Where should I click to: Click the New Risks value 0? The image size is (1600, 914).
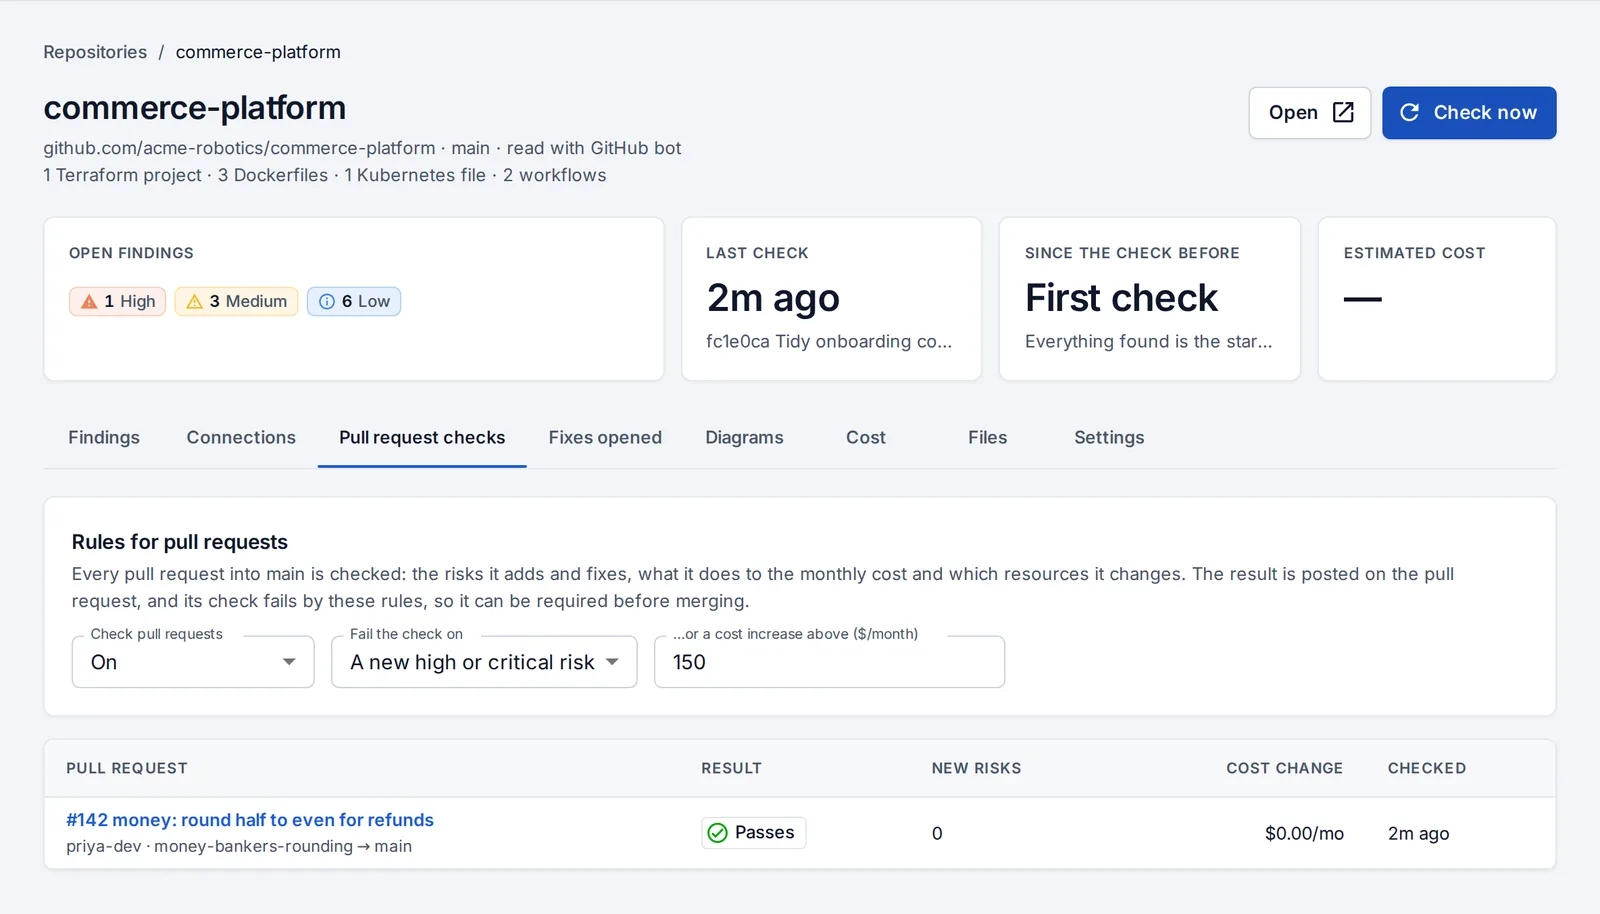pos(937,833)
